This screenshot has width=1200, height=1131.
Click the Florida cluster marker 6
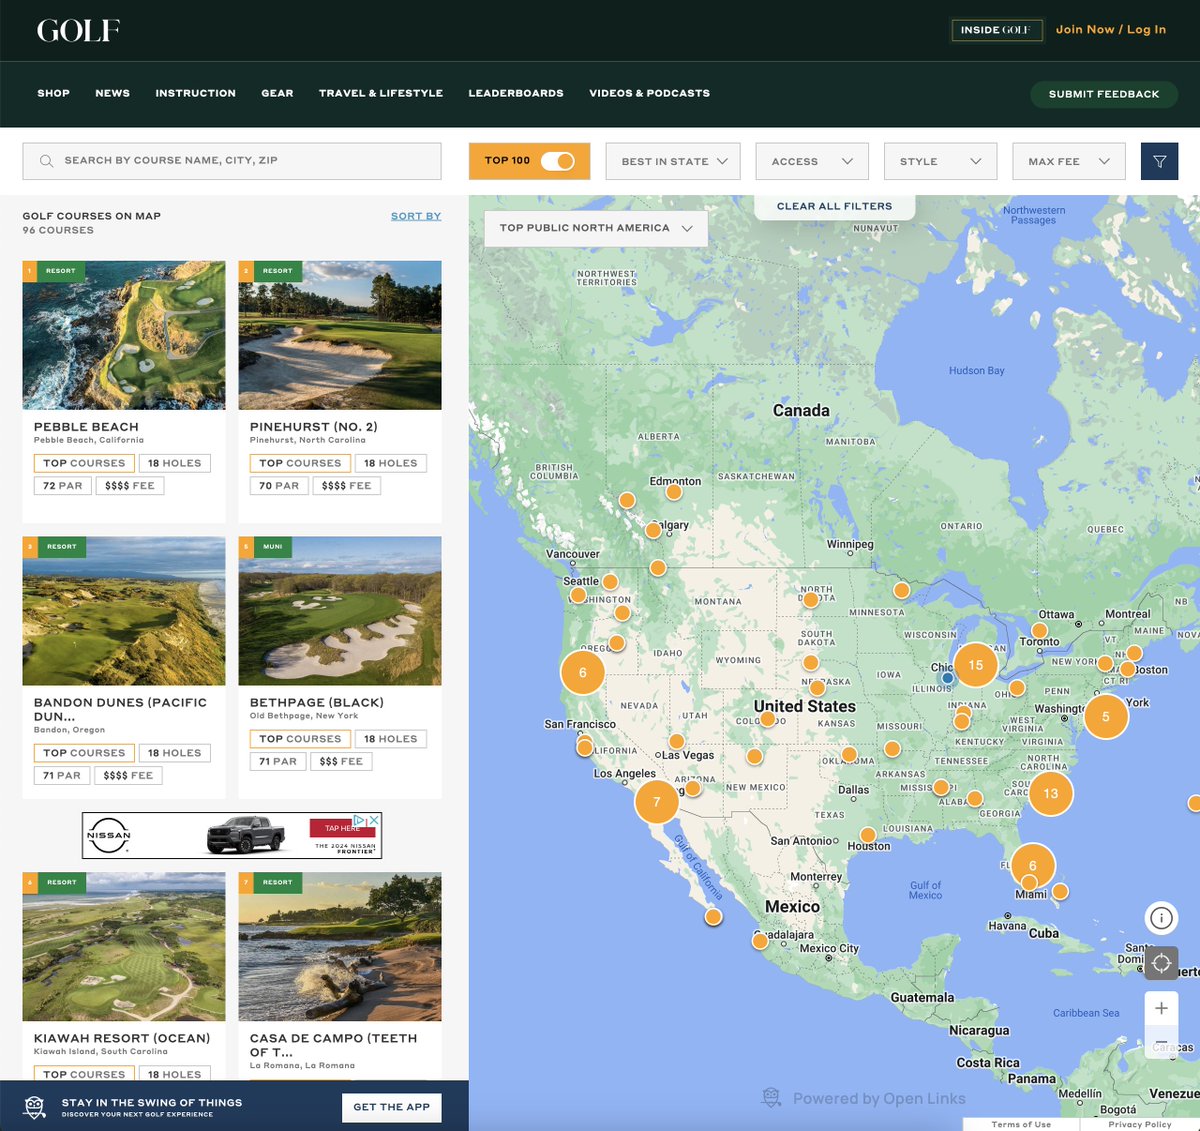pos(1033,866)
